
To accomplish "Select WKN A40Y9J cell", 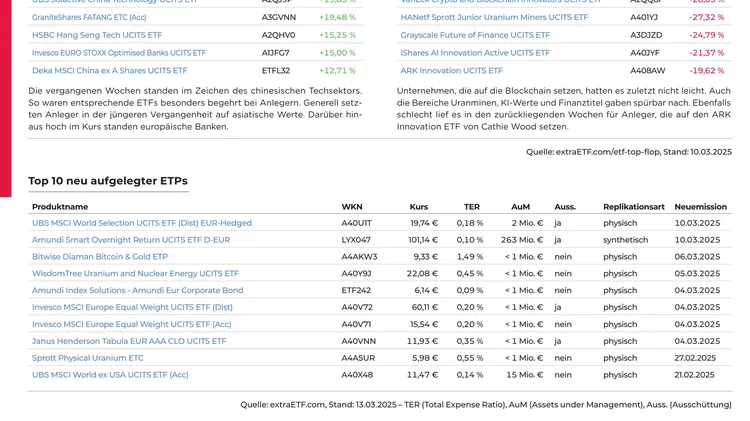I will pos(356,273).
